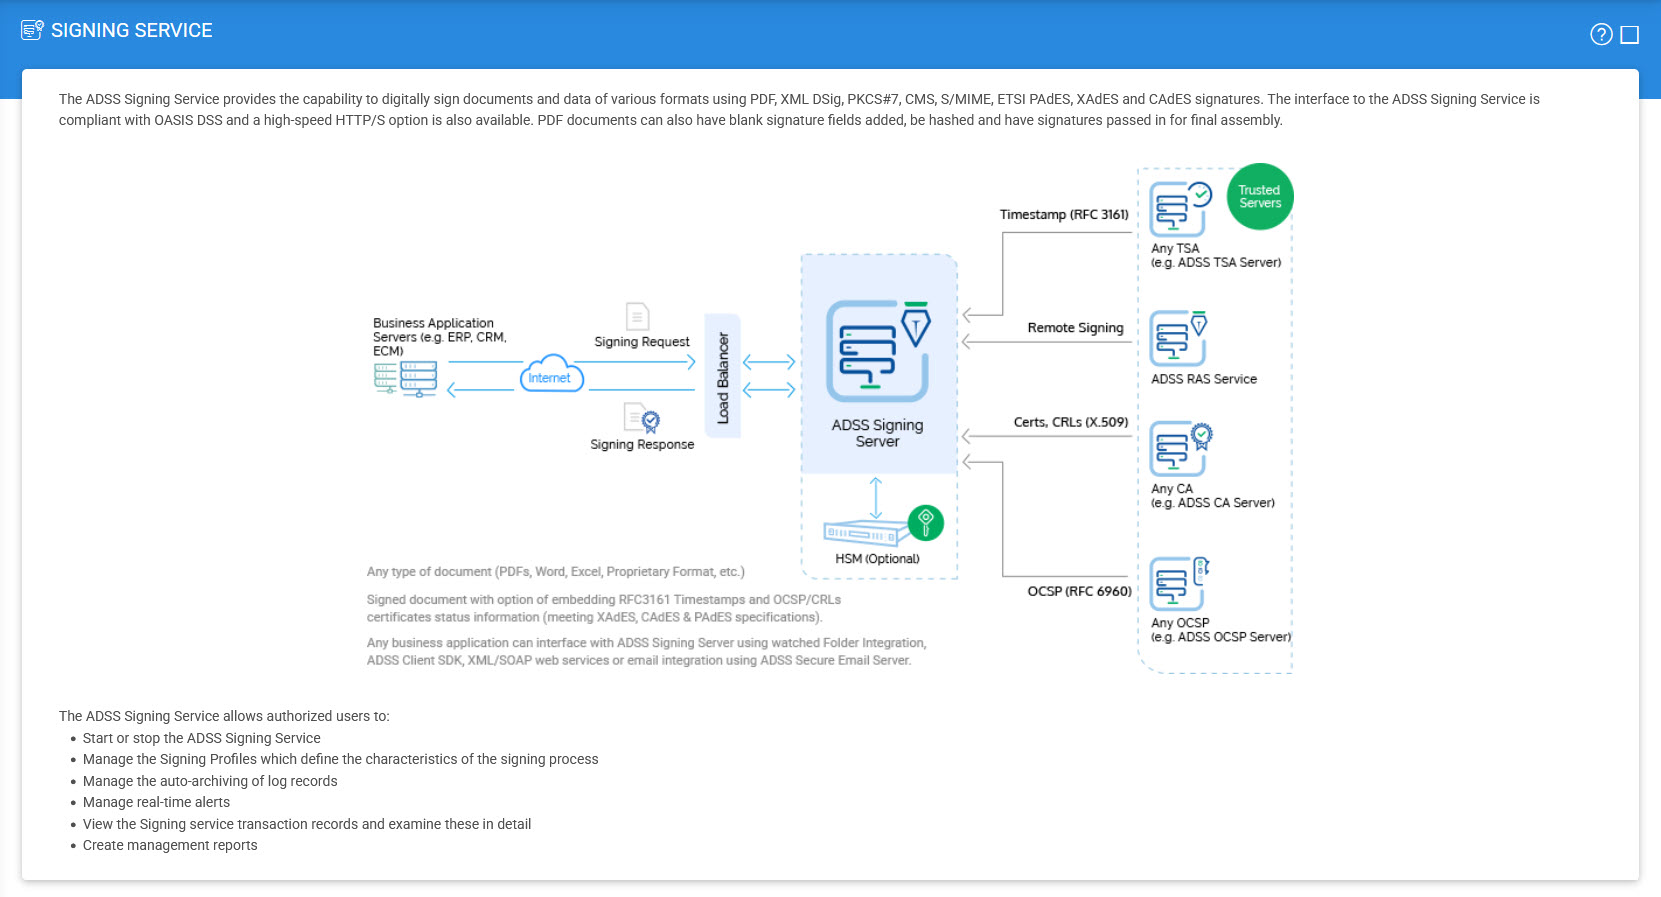Click the green key badge on HSM
This screenshot has width=1661, height=897.
click(926, 523)
